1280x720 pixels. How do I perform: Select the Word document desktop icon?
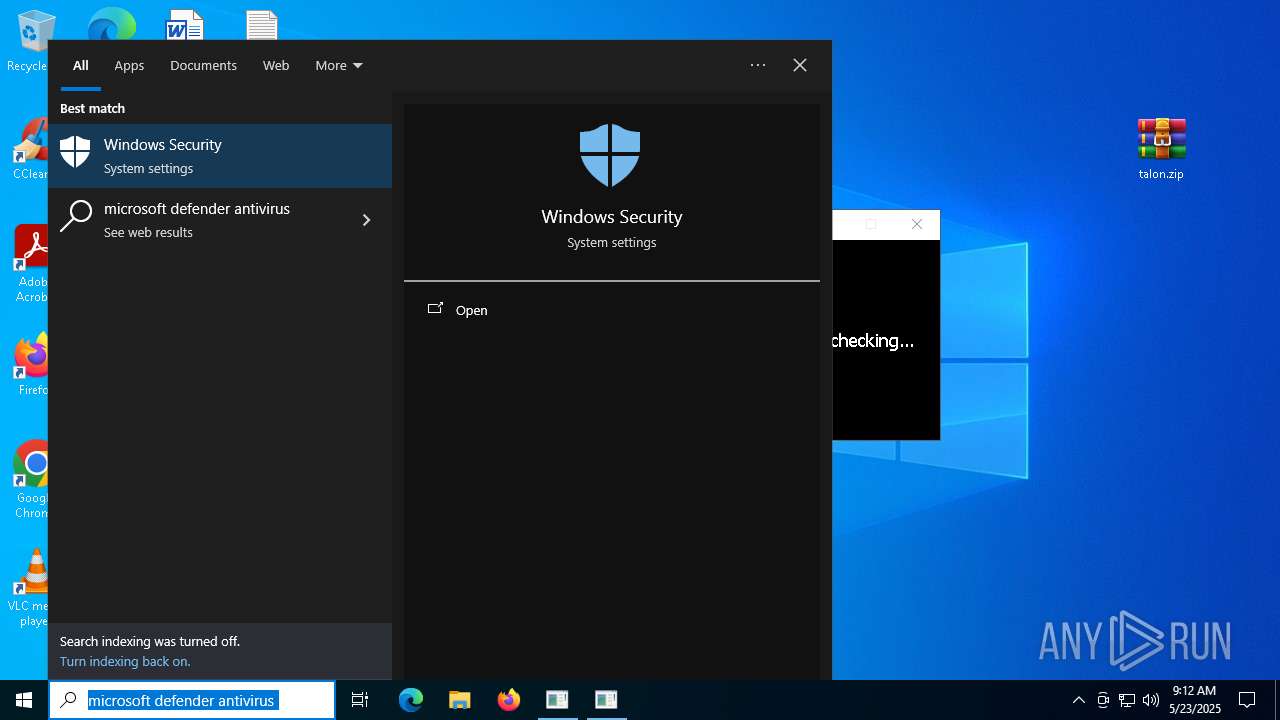pos(185,24)
